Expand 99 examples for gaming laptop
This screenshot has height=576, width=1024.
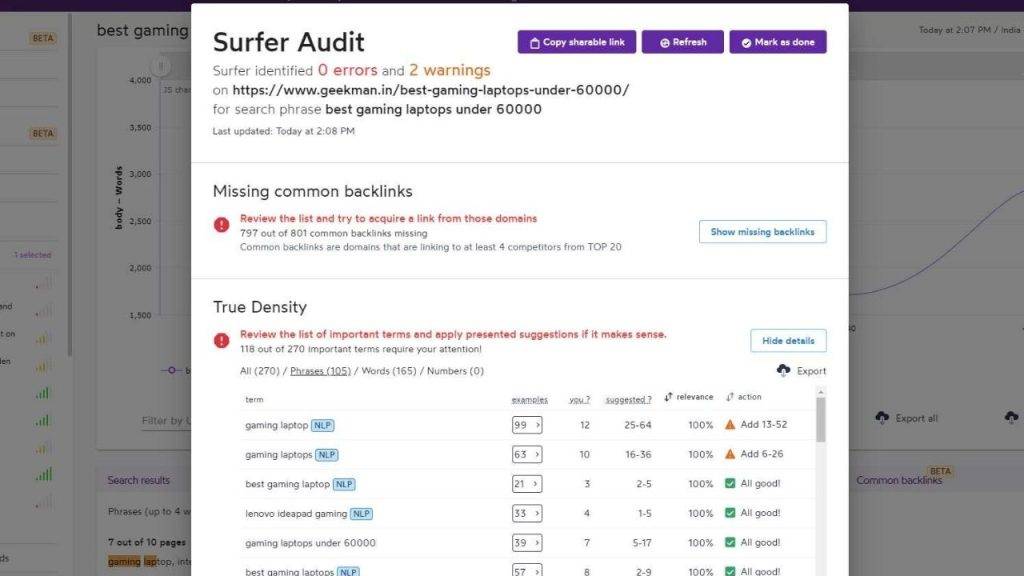click(527, 425)
